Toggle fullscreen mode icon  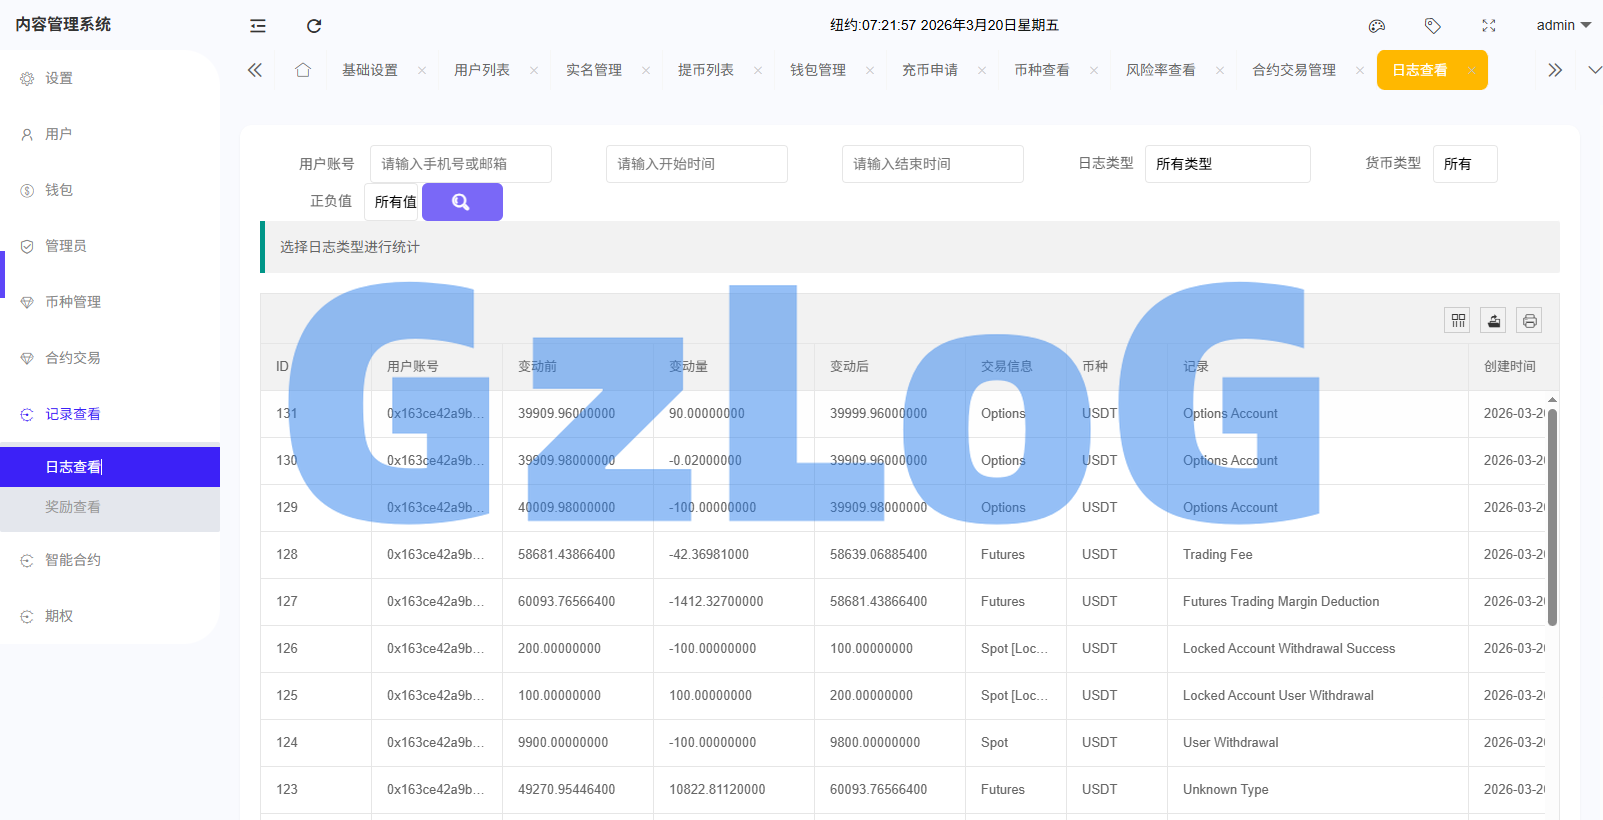tap(1489, 26)
